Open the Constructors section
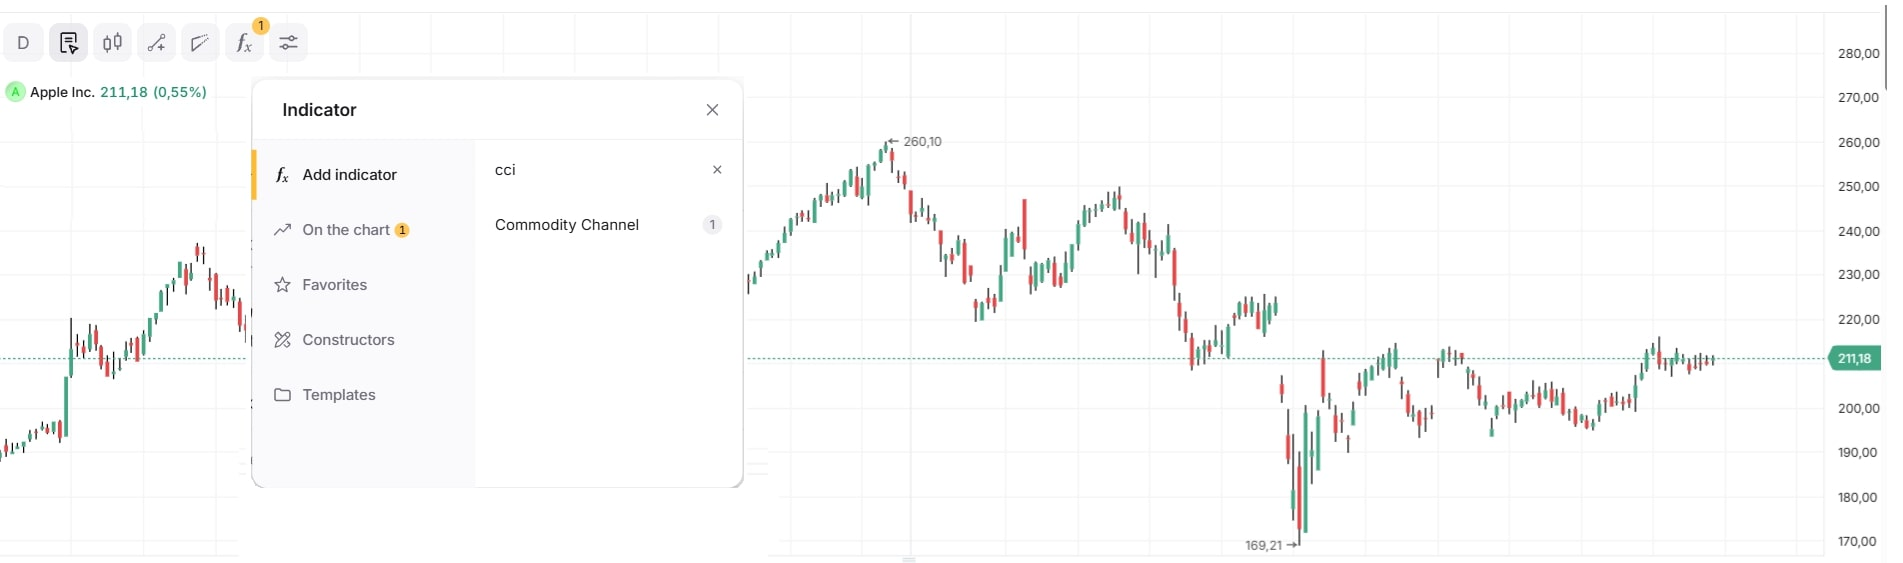This screenshot has width=1903, height=563. coord(348,340)
